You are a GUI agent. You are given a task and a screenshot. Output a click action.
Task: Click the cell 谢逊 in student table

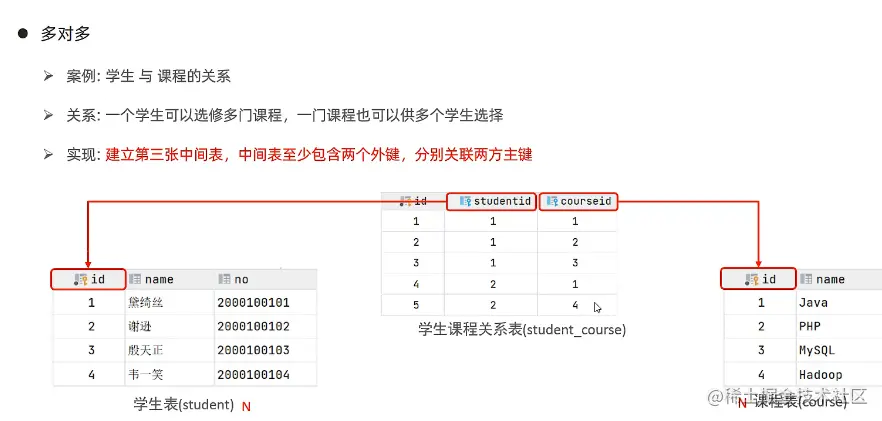169,326
